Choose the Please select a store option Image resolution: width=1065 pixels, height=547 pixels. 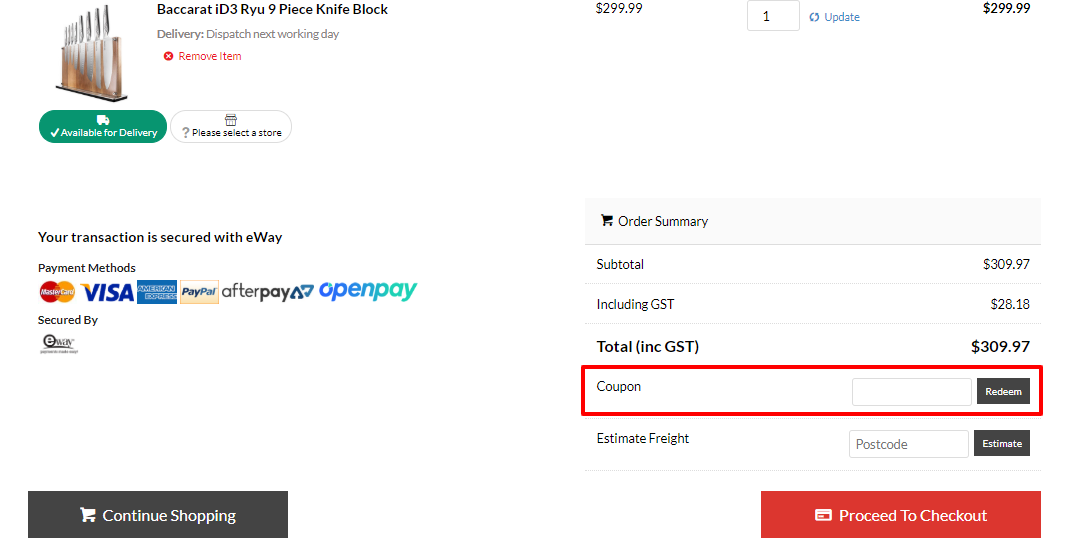[231, 127]
